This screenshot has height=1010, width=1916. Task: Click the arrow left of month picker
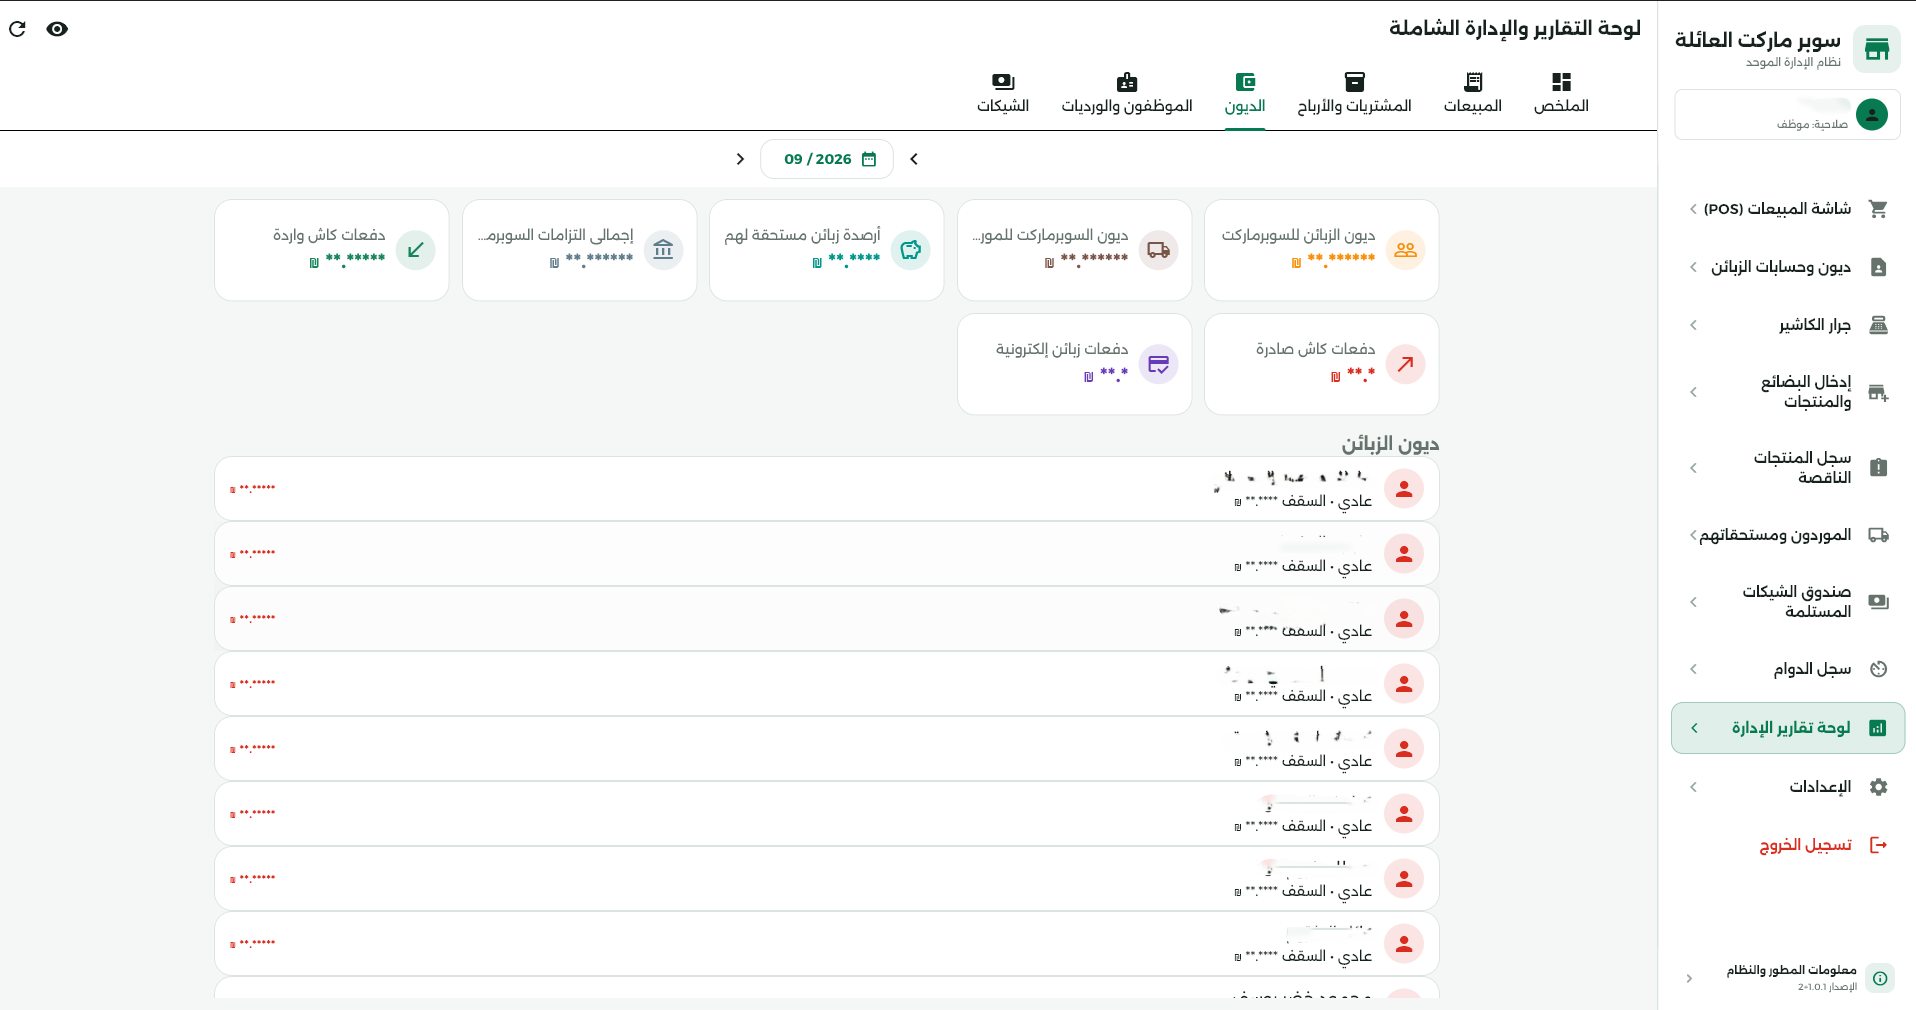click(740, 159)
